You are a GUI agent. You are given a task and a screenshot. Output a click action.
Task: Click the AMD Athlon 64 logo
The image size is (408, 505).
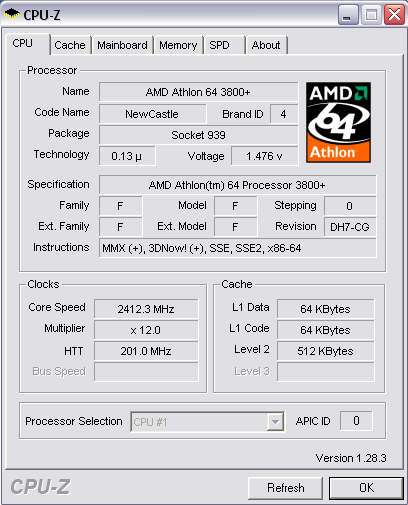[338, 122]
